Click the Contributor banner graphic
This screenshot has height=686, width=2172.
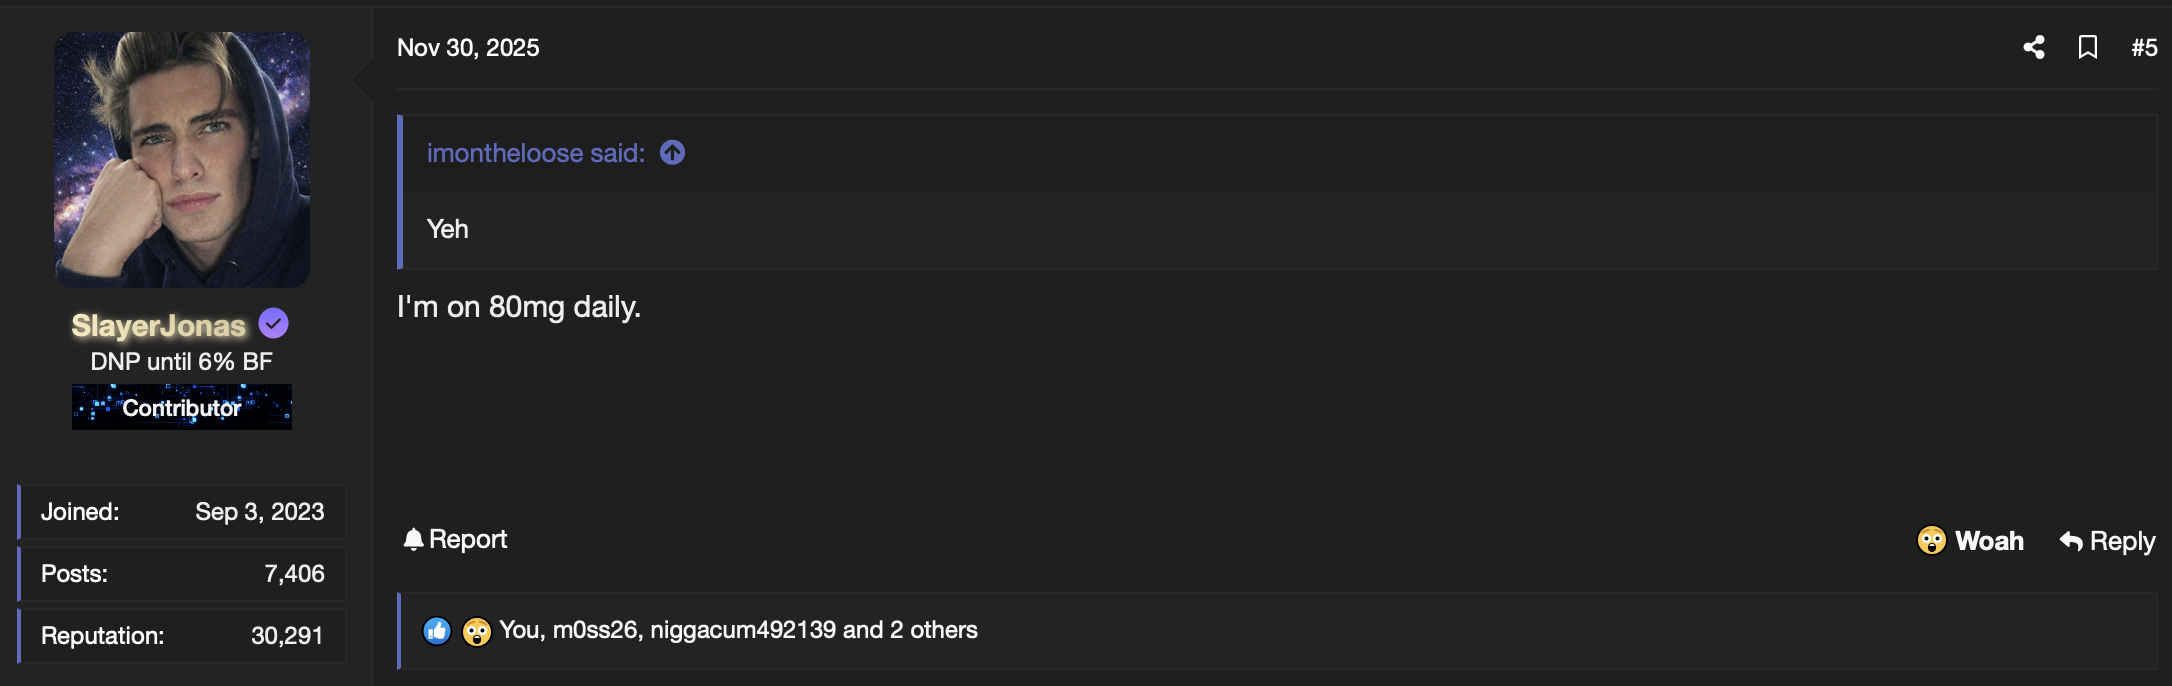[181, 407]
